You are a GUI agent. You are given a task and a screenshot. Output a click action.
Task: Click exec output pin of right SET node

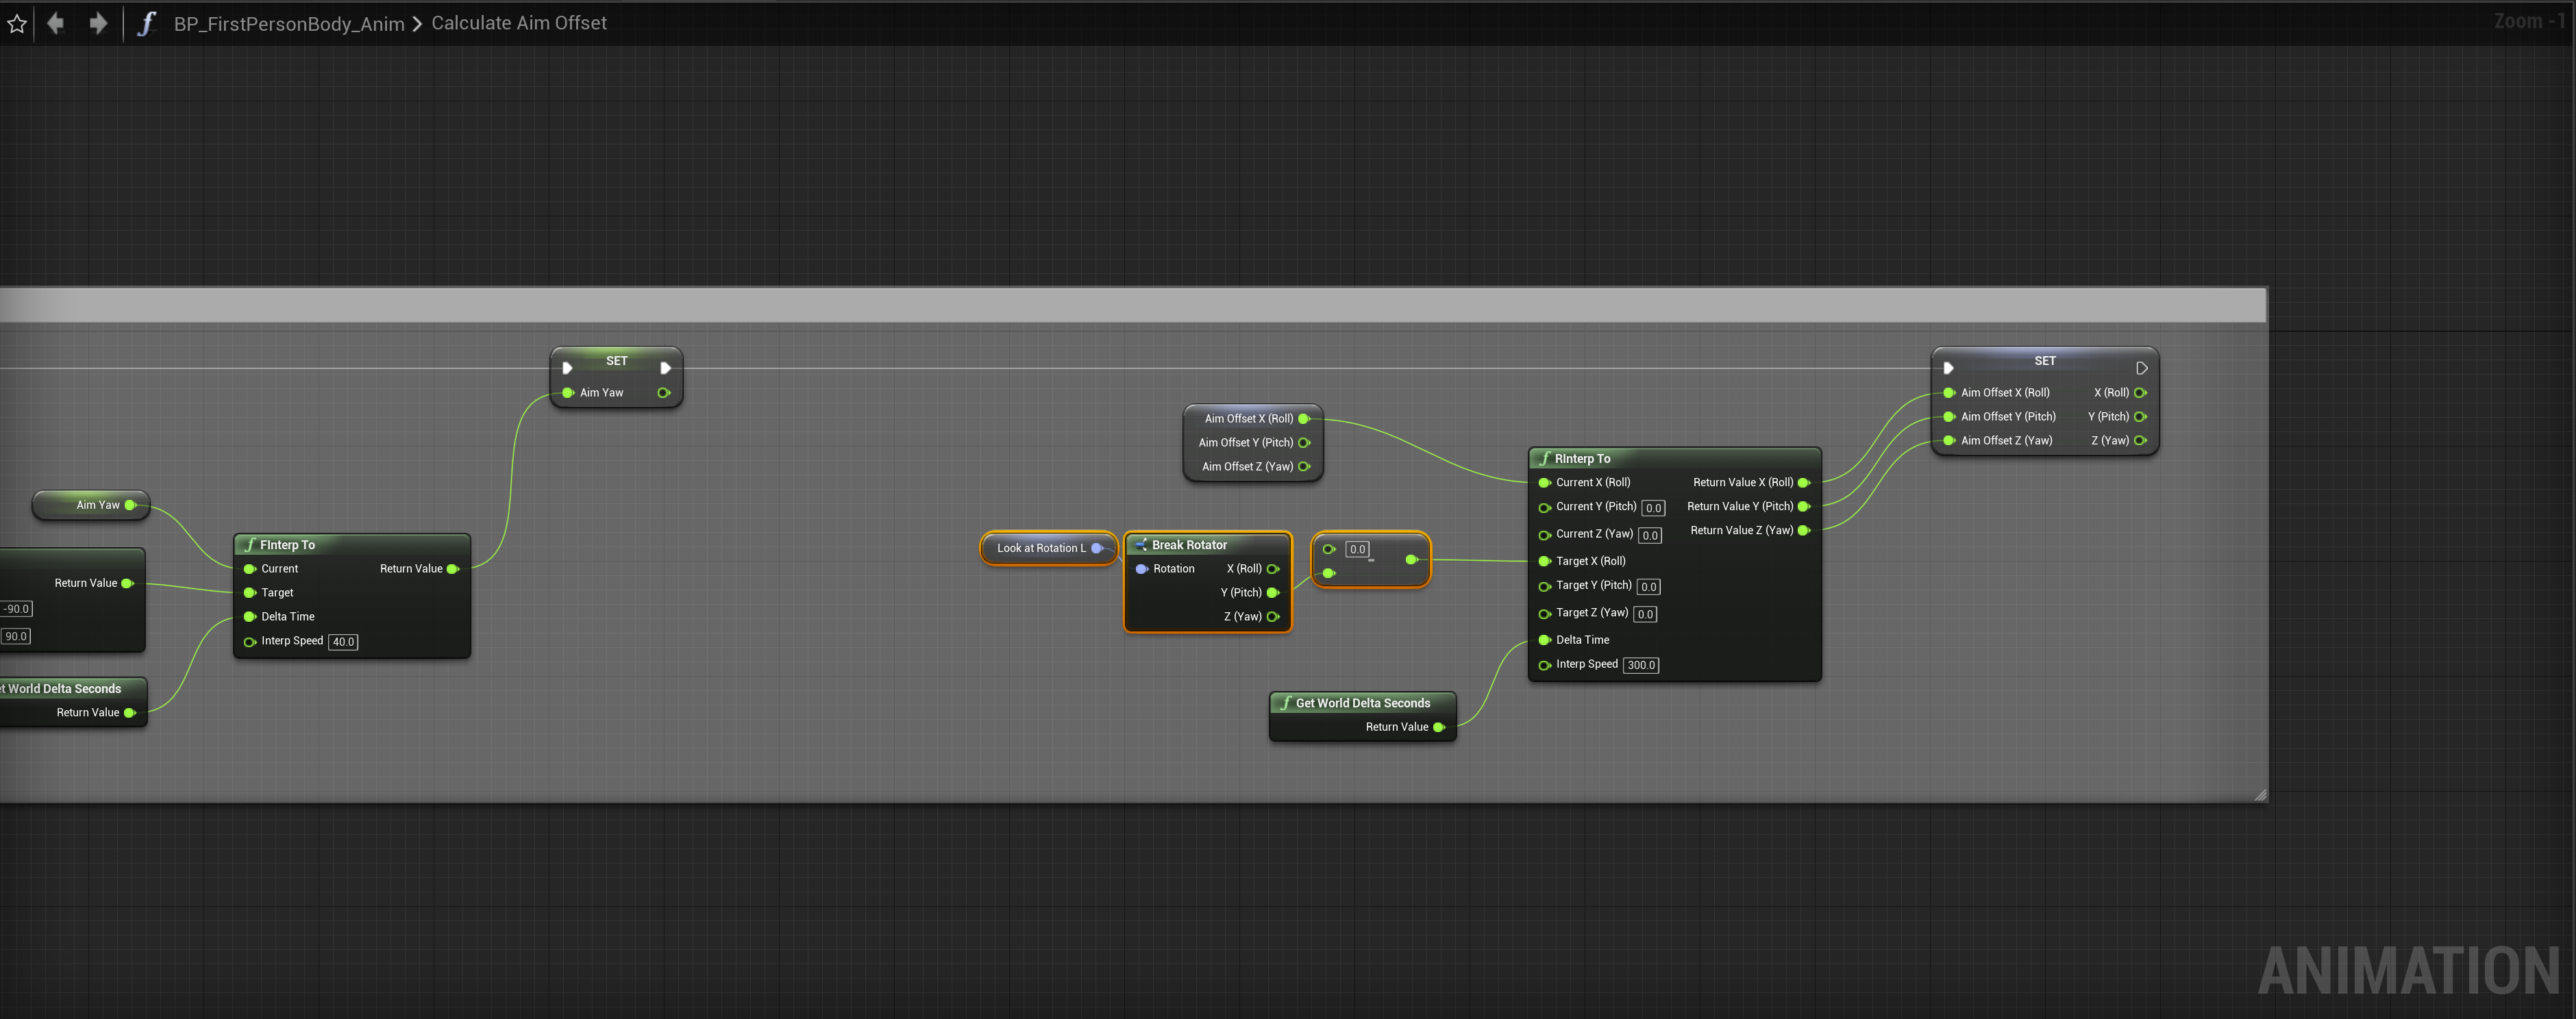coord(2141,368)
